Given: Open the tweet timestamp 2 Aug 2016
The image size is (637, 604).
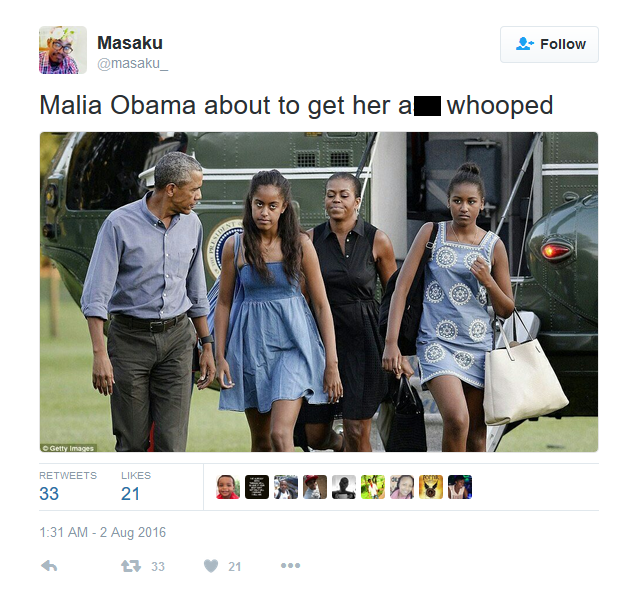Looking at the screenshot, I should coord(103,532).
